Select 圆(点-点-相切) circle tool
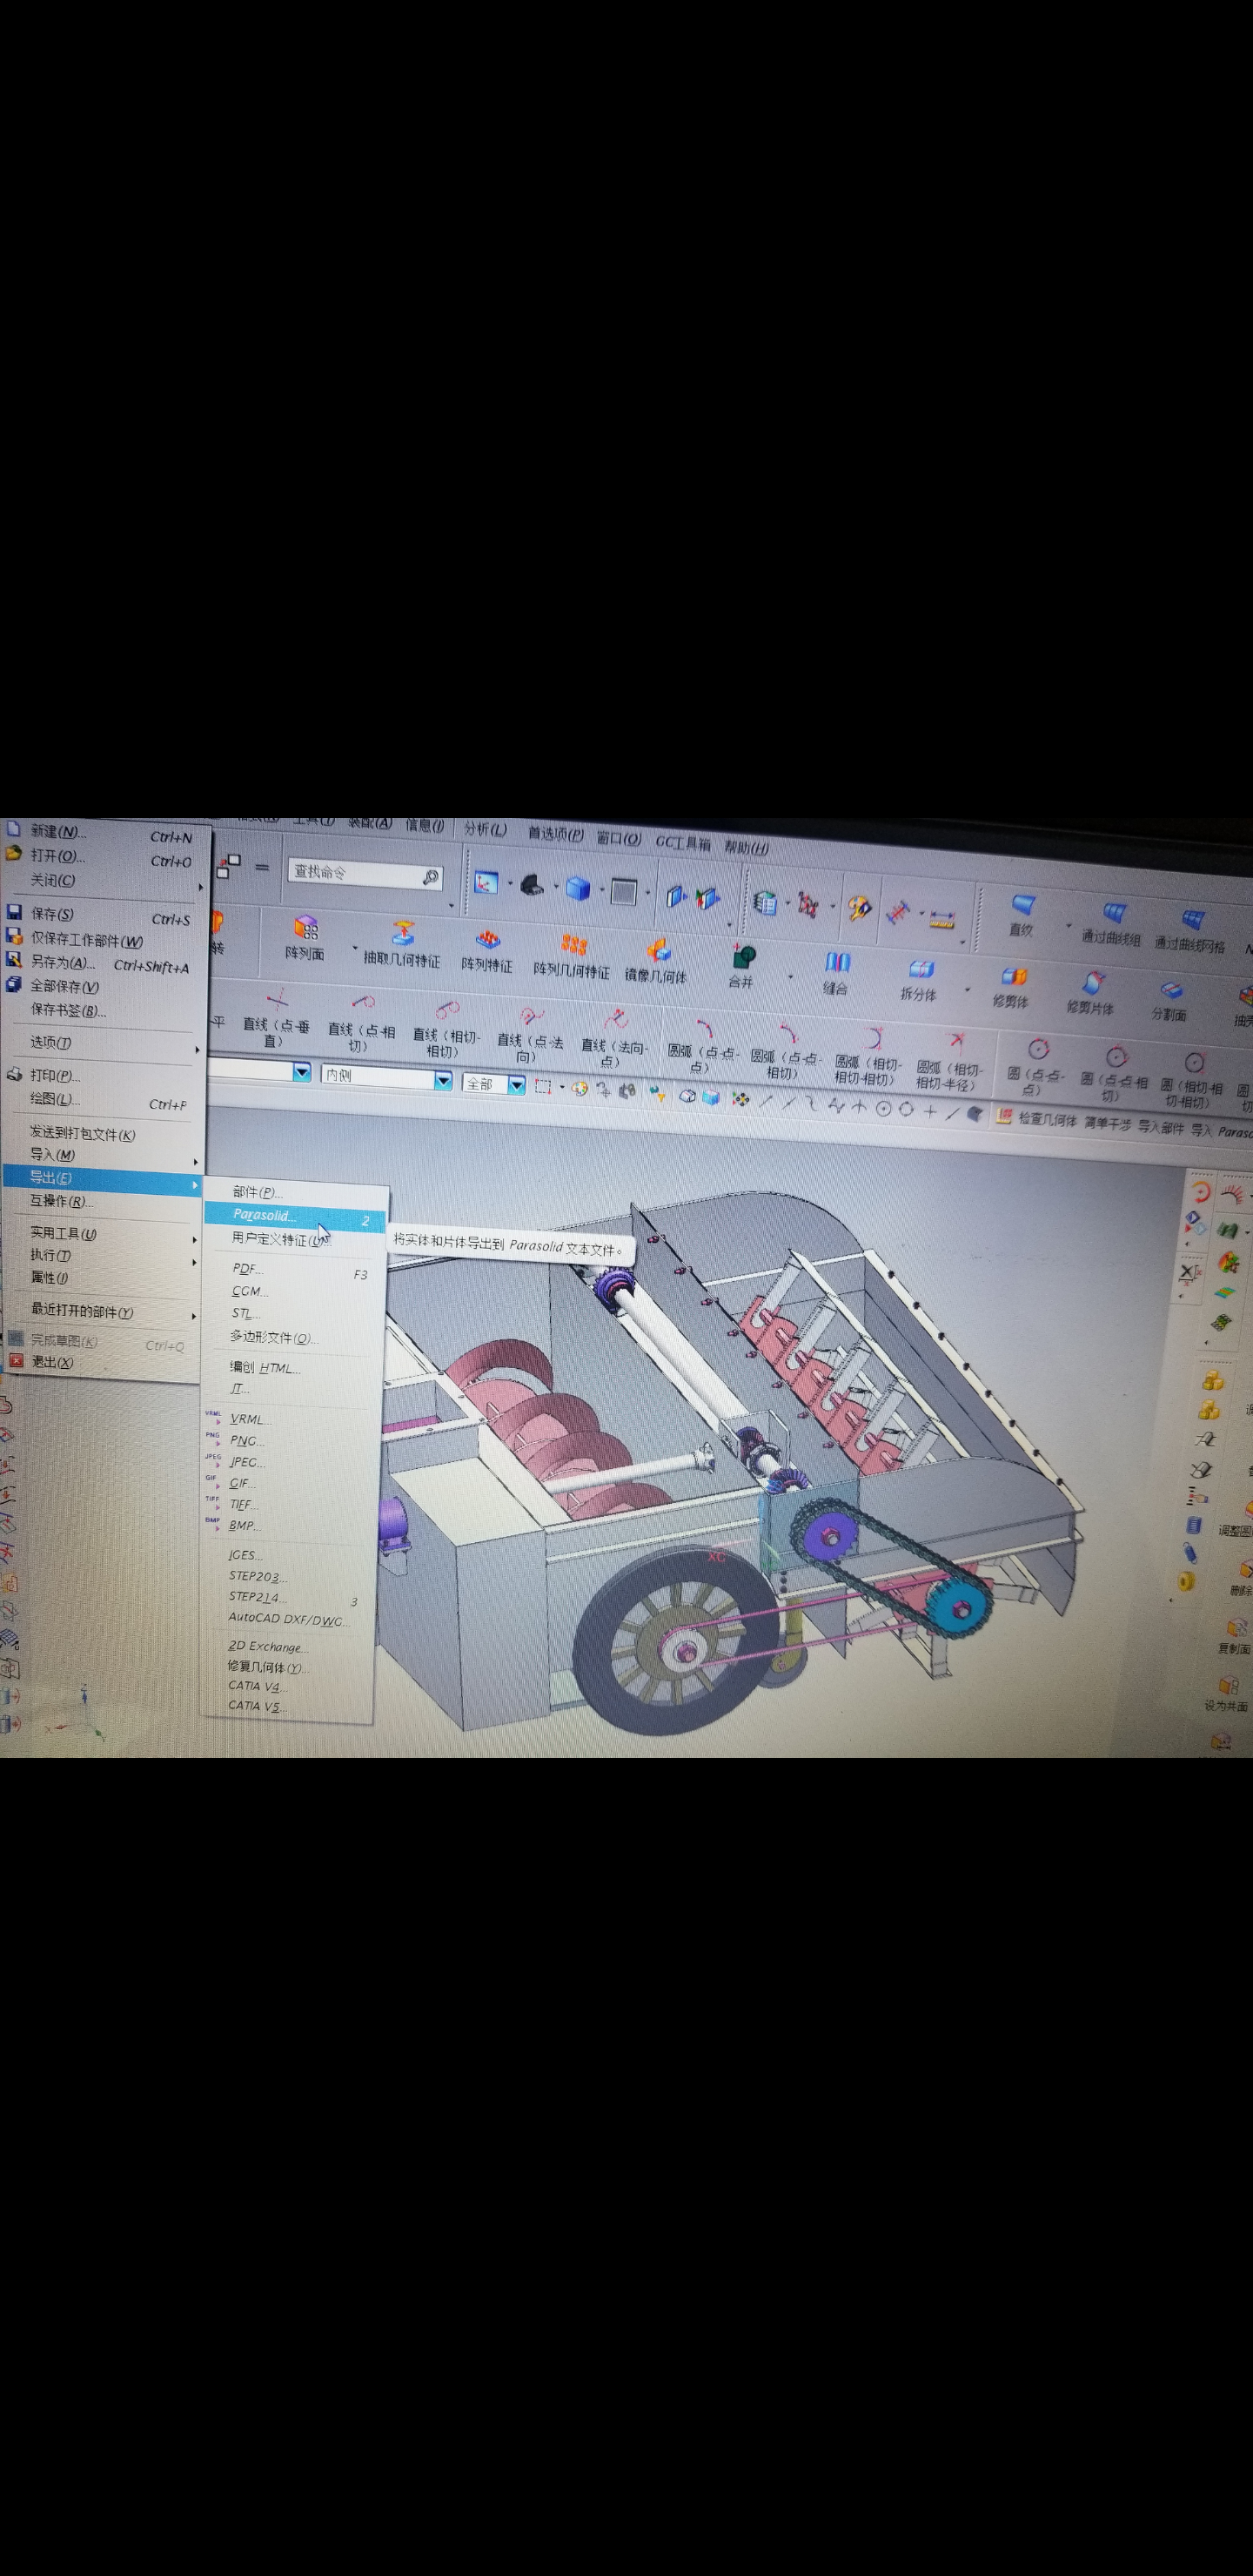 (x=1114, y=1074)
